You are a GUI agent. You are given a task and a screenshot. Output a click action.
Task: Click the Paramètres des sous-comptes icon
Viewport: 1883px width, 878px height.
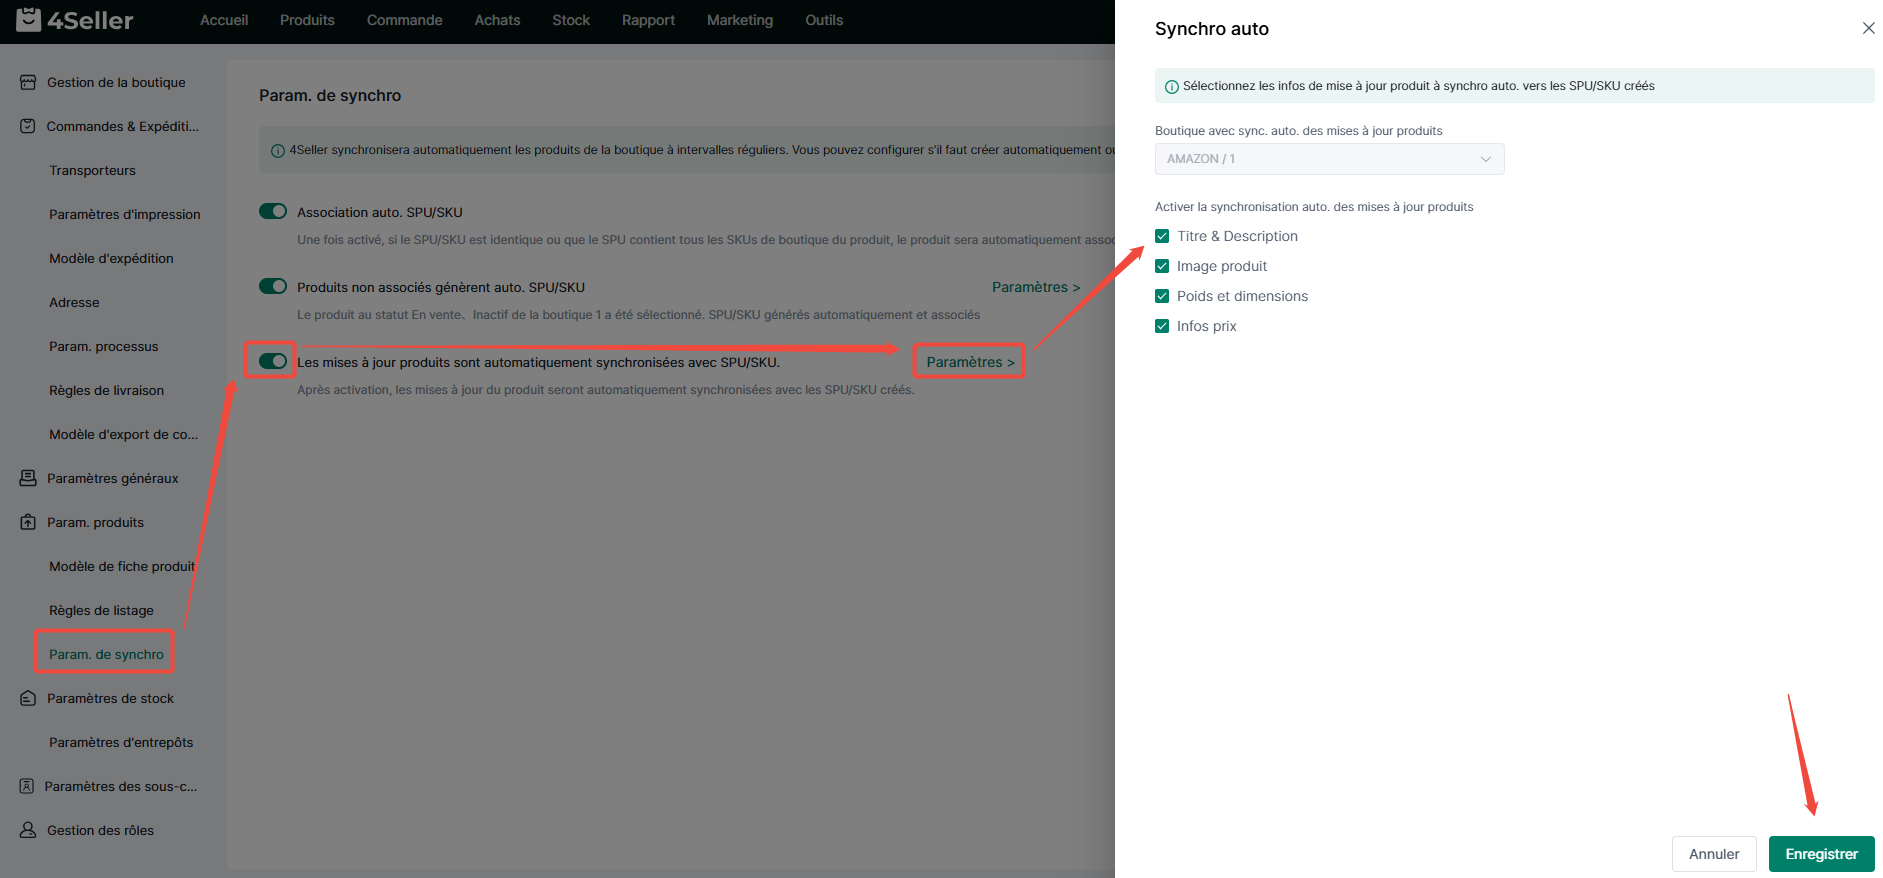click(28, 786)
